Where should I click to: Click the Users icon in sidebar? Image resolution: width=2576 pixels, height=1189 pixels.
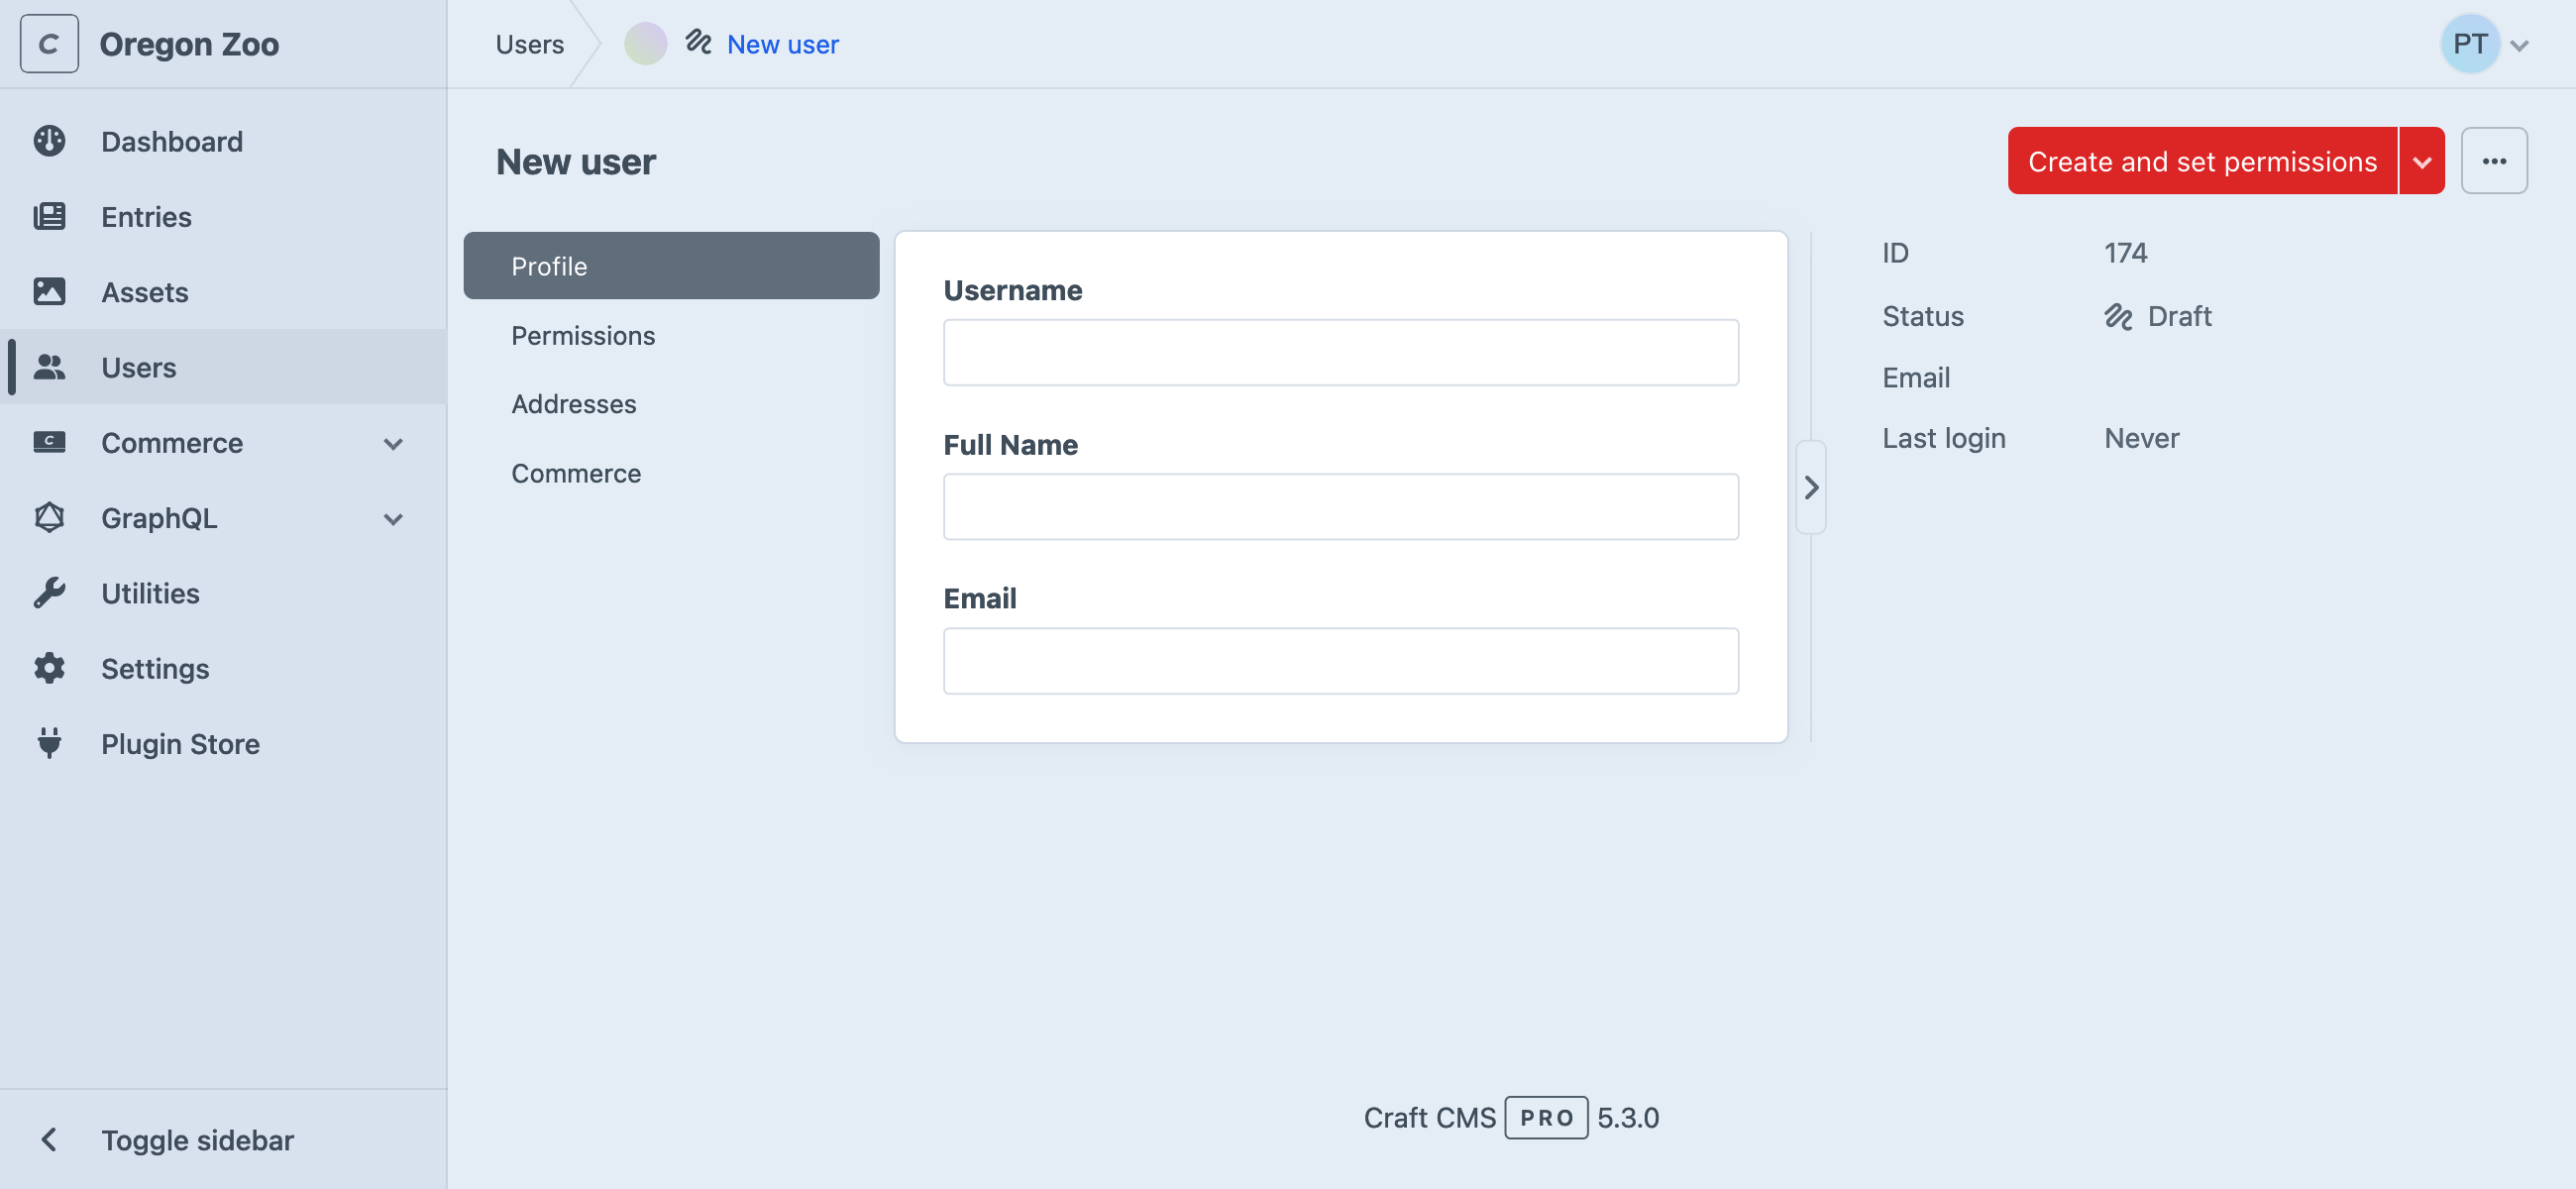point(50,365)
